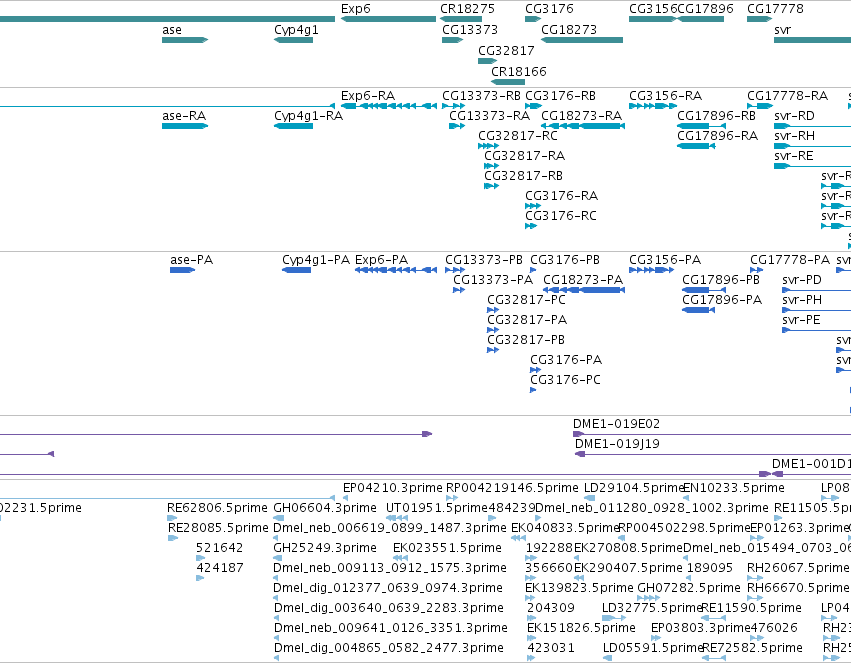The image size is (851, 663).
Task: Click the ase gene label
Action: point(172,30)
